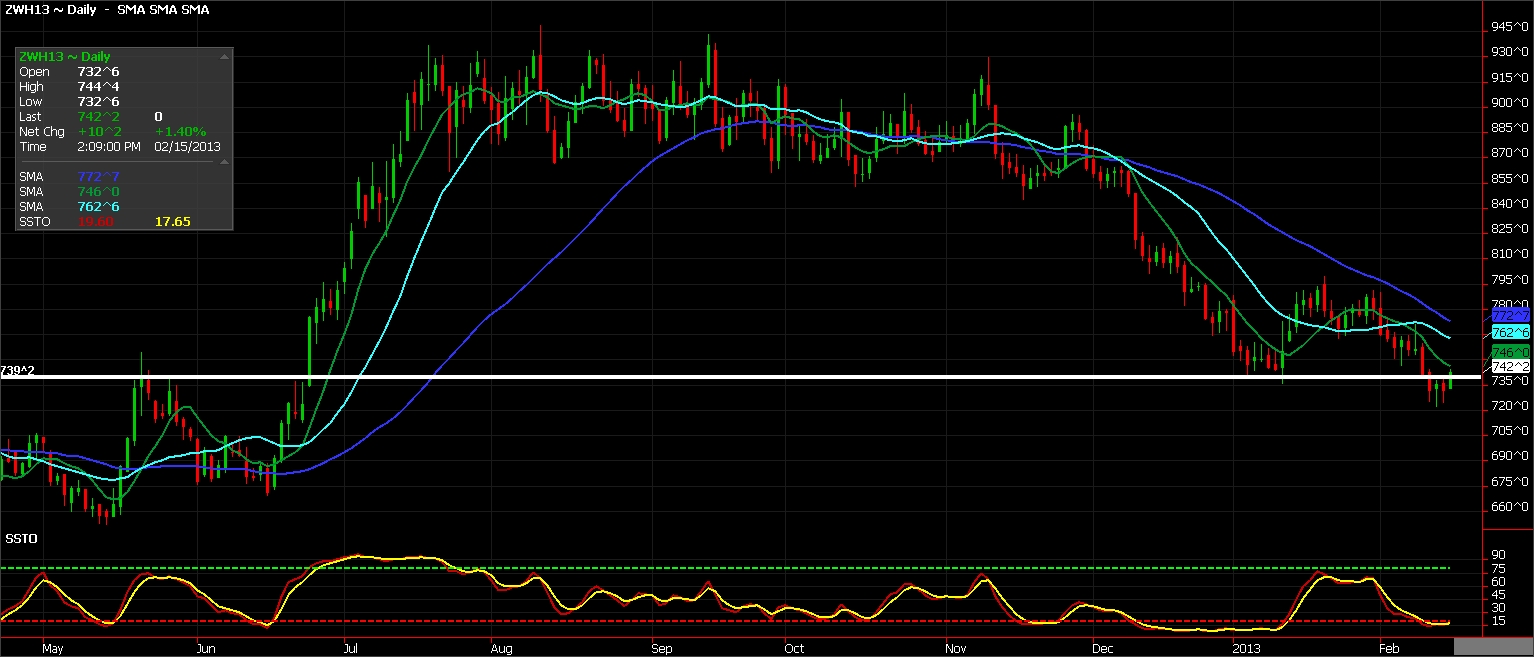Select the white horizontal price line

[740, 376]
